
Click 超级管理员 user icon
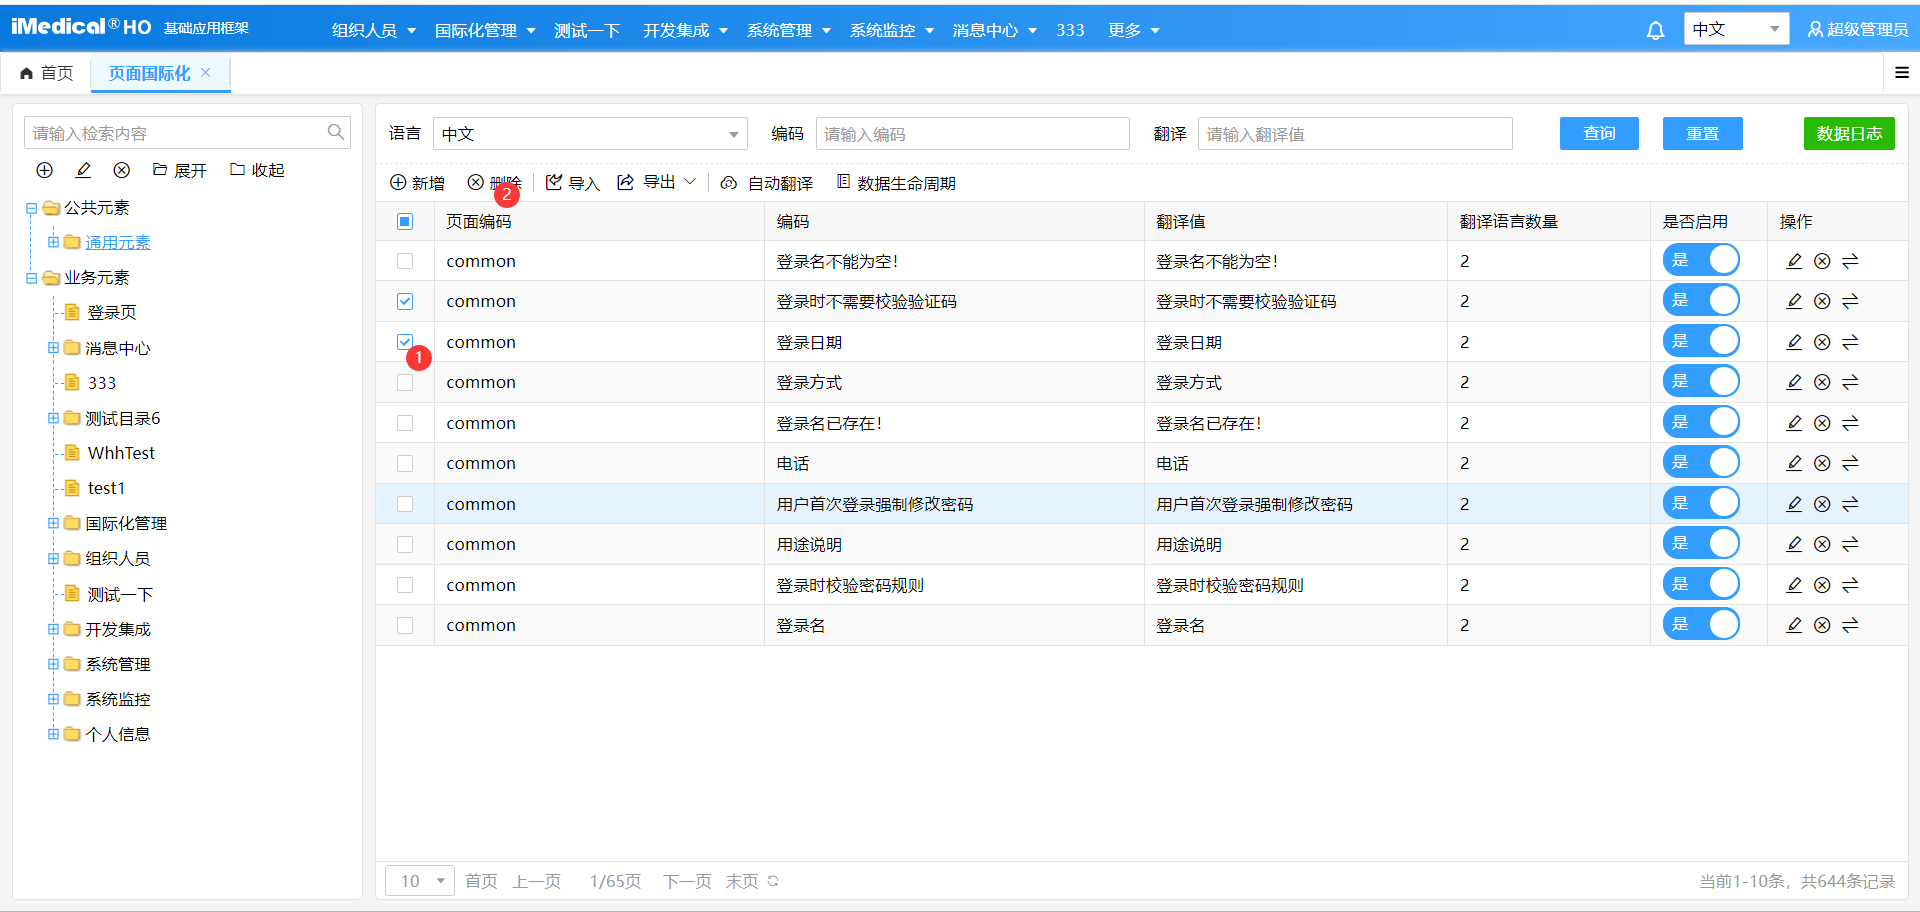(x=1815, y=30)
